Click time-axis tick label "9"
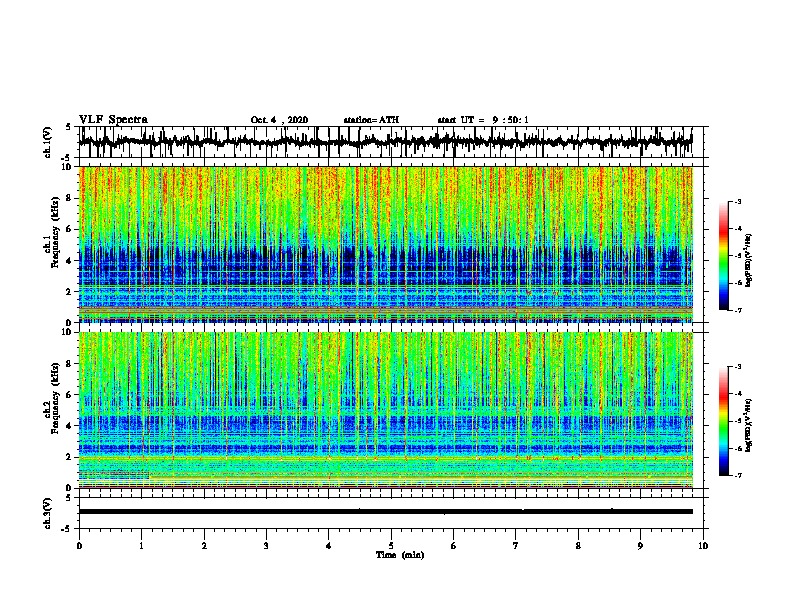 pos(640,546)
